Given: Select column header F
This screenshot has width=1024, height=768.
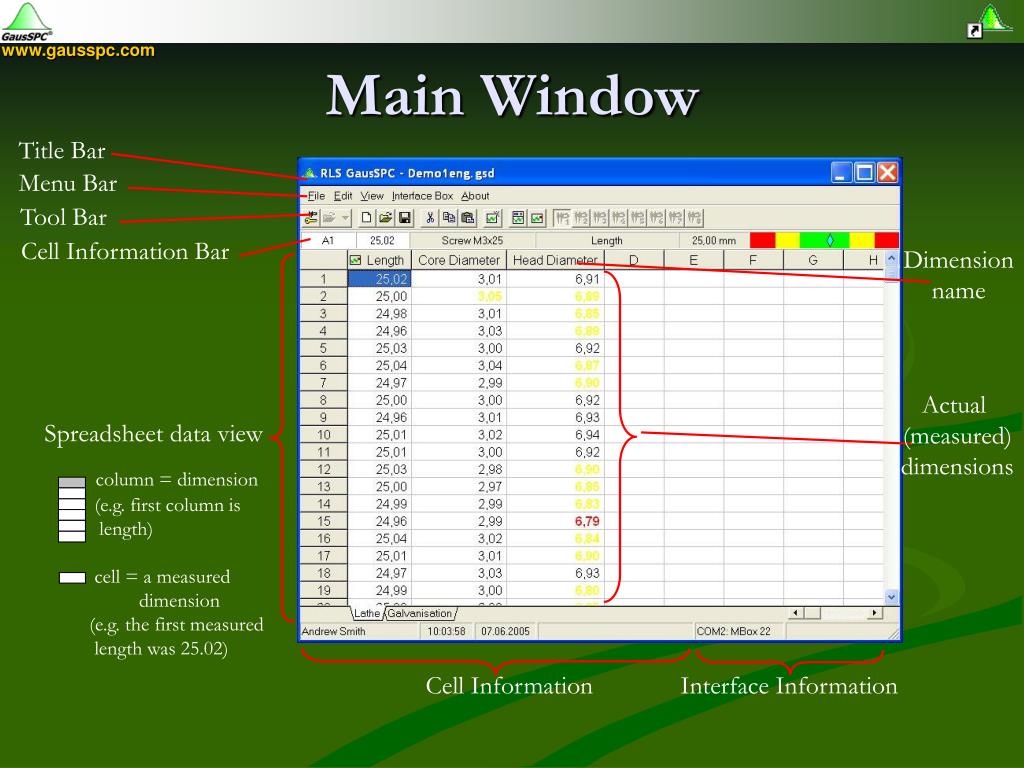Looking at the screenshot, I should pyautogui.click(x=753, y=260).
